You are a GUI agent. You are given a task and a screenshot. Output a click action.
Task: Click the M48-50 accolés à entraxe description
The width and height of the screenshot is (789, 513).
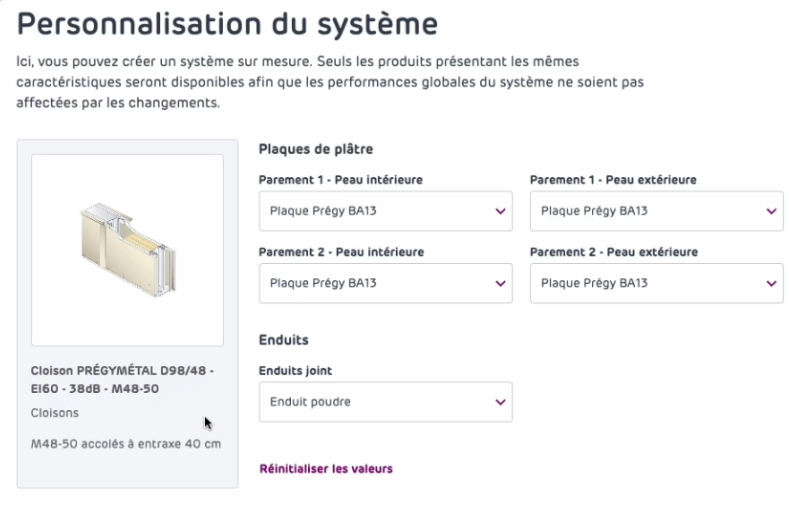[126, 444]
